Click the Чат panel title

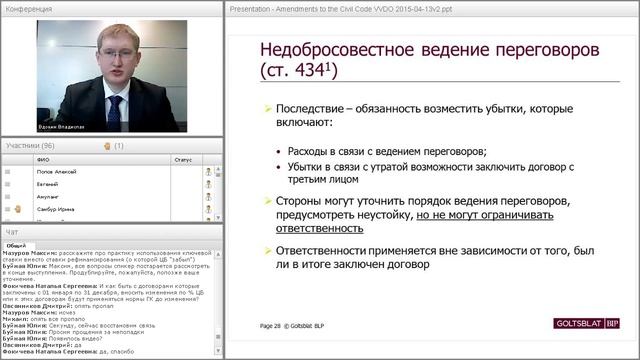pos(11,232)
